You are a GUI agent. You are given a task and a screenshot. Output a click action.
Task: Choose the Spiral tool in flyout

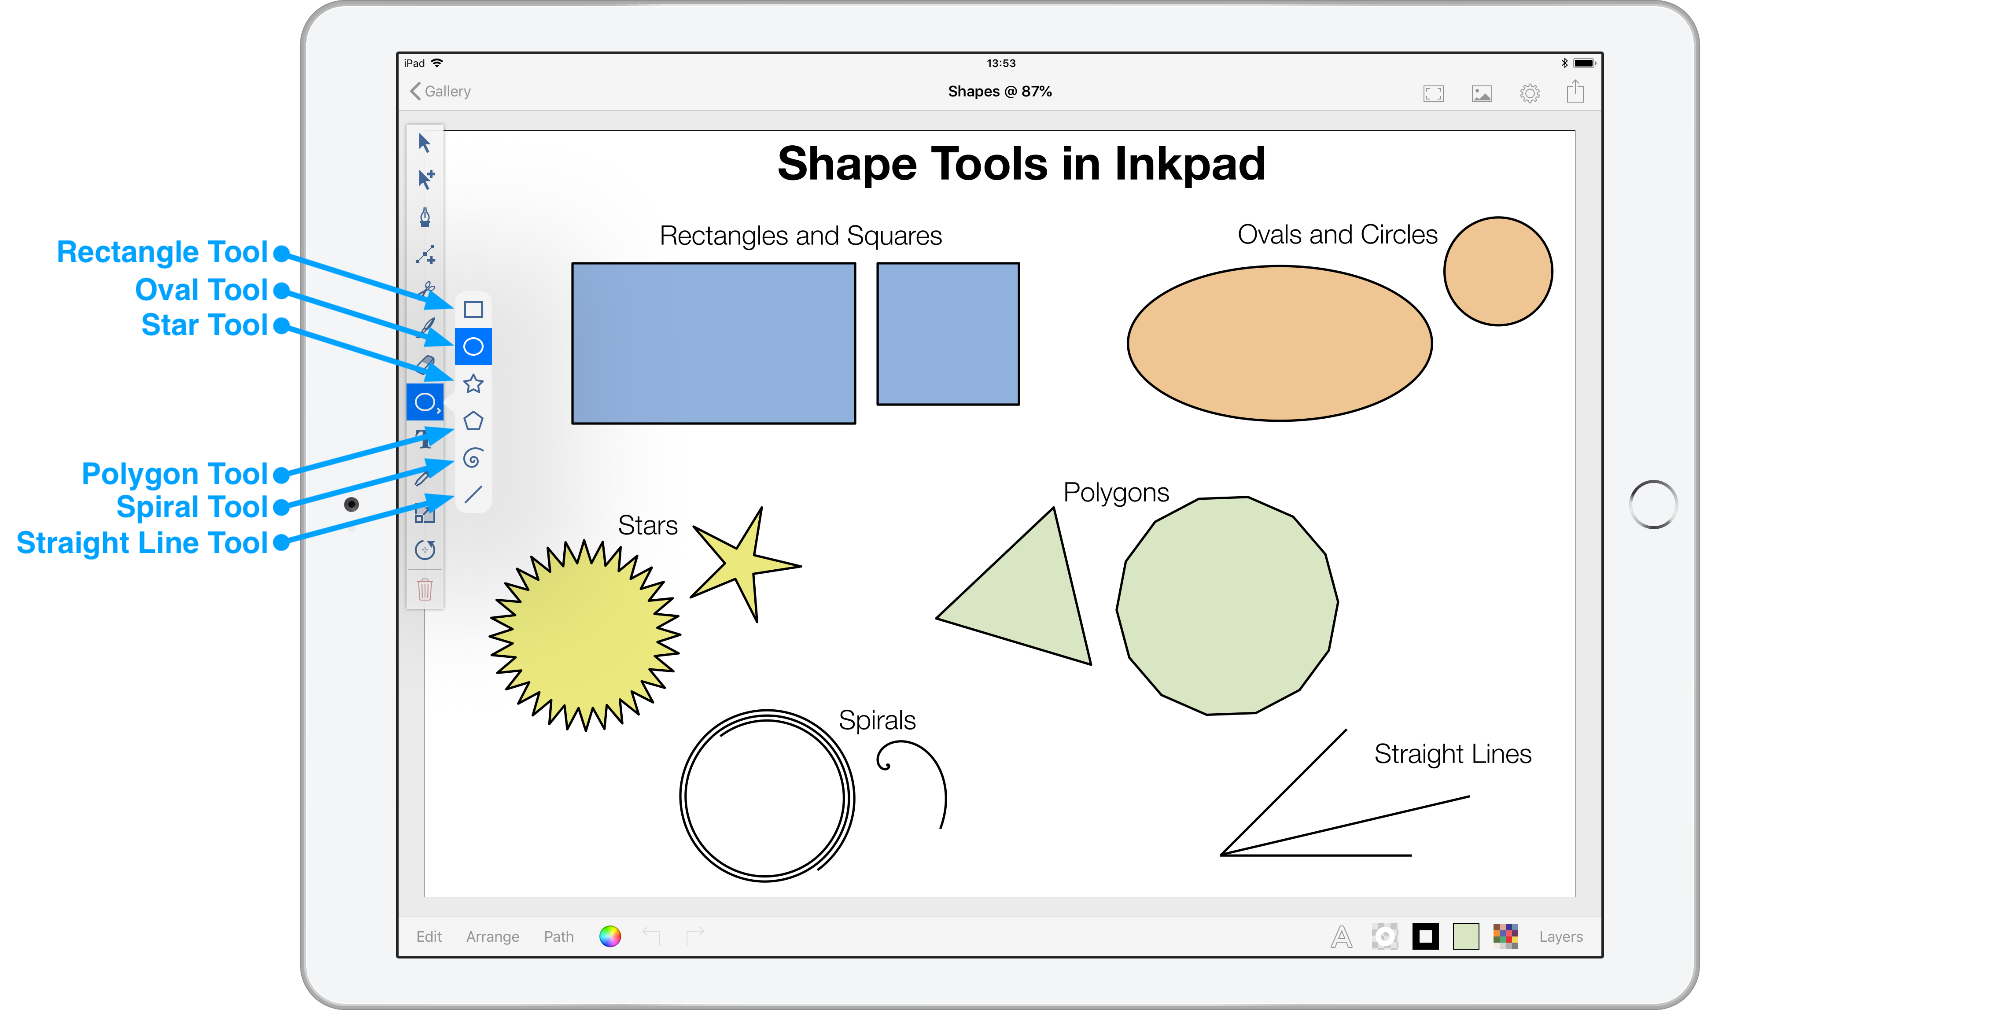(473, 458)
